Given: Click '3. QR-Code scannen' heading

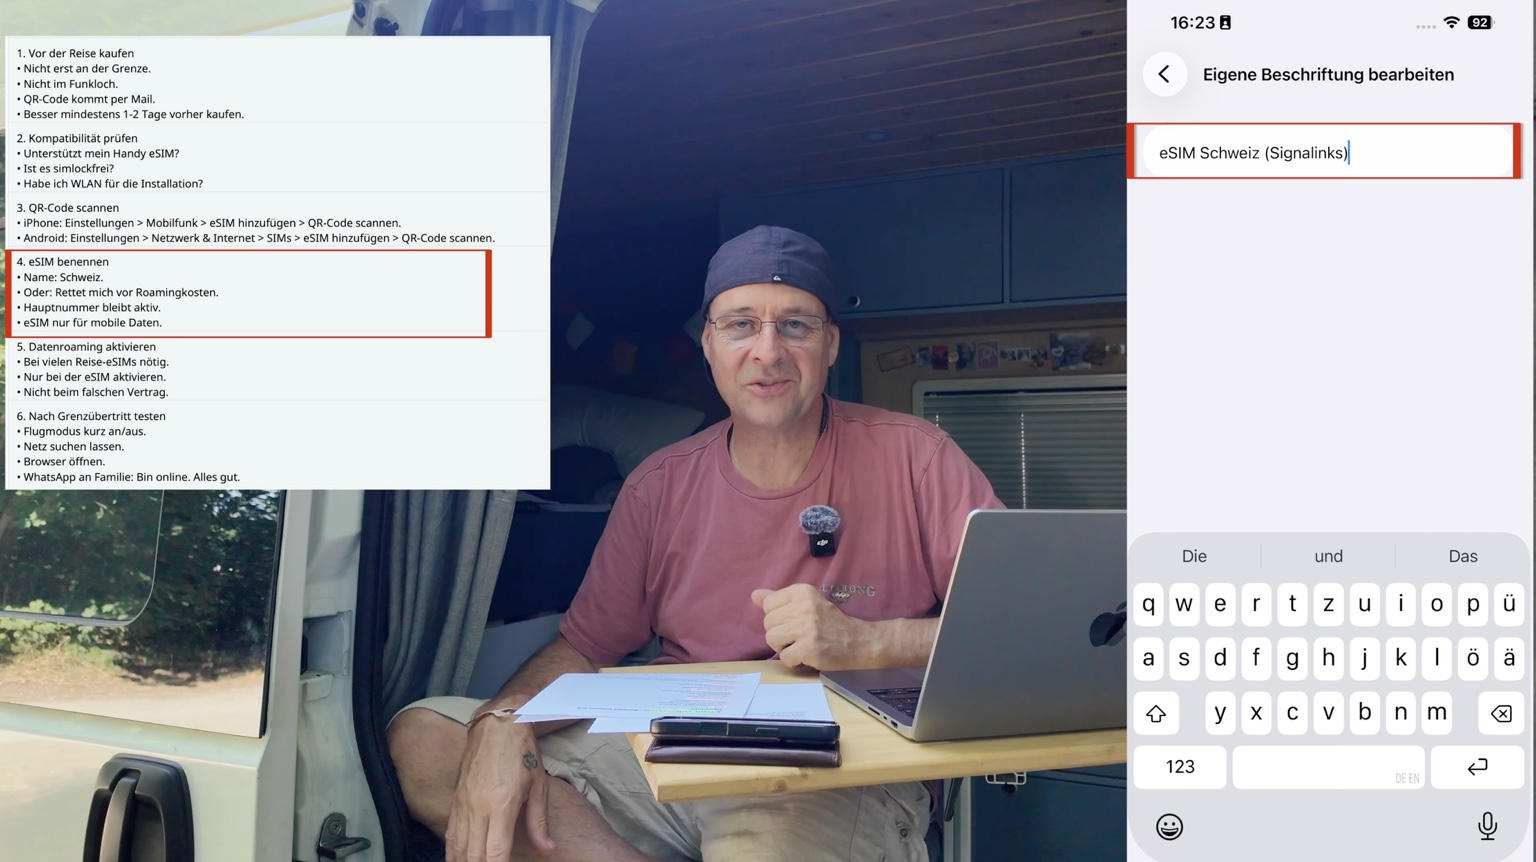Looking at the screenshot, I should 68,208.
